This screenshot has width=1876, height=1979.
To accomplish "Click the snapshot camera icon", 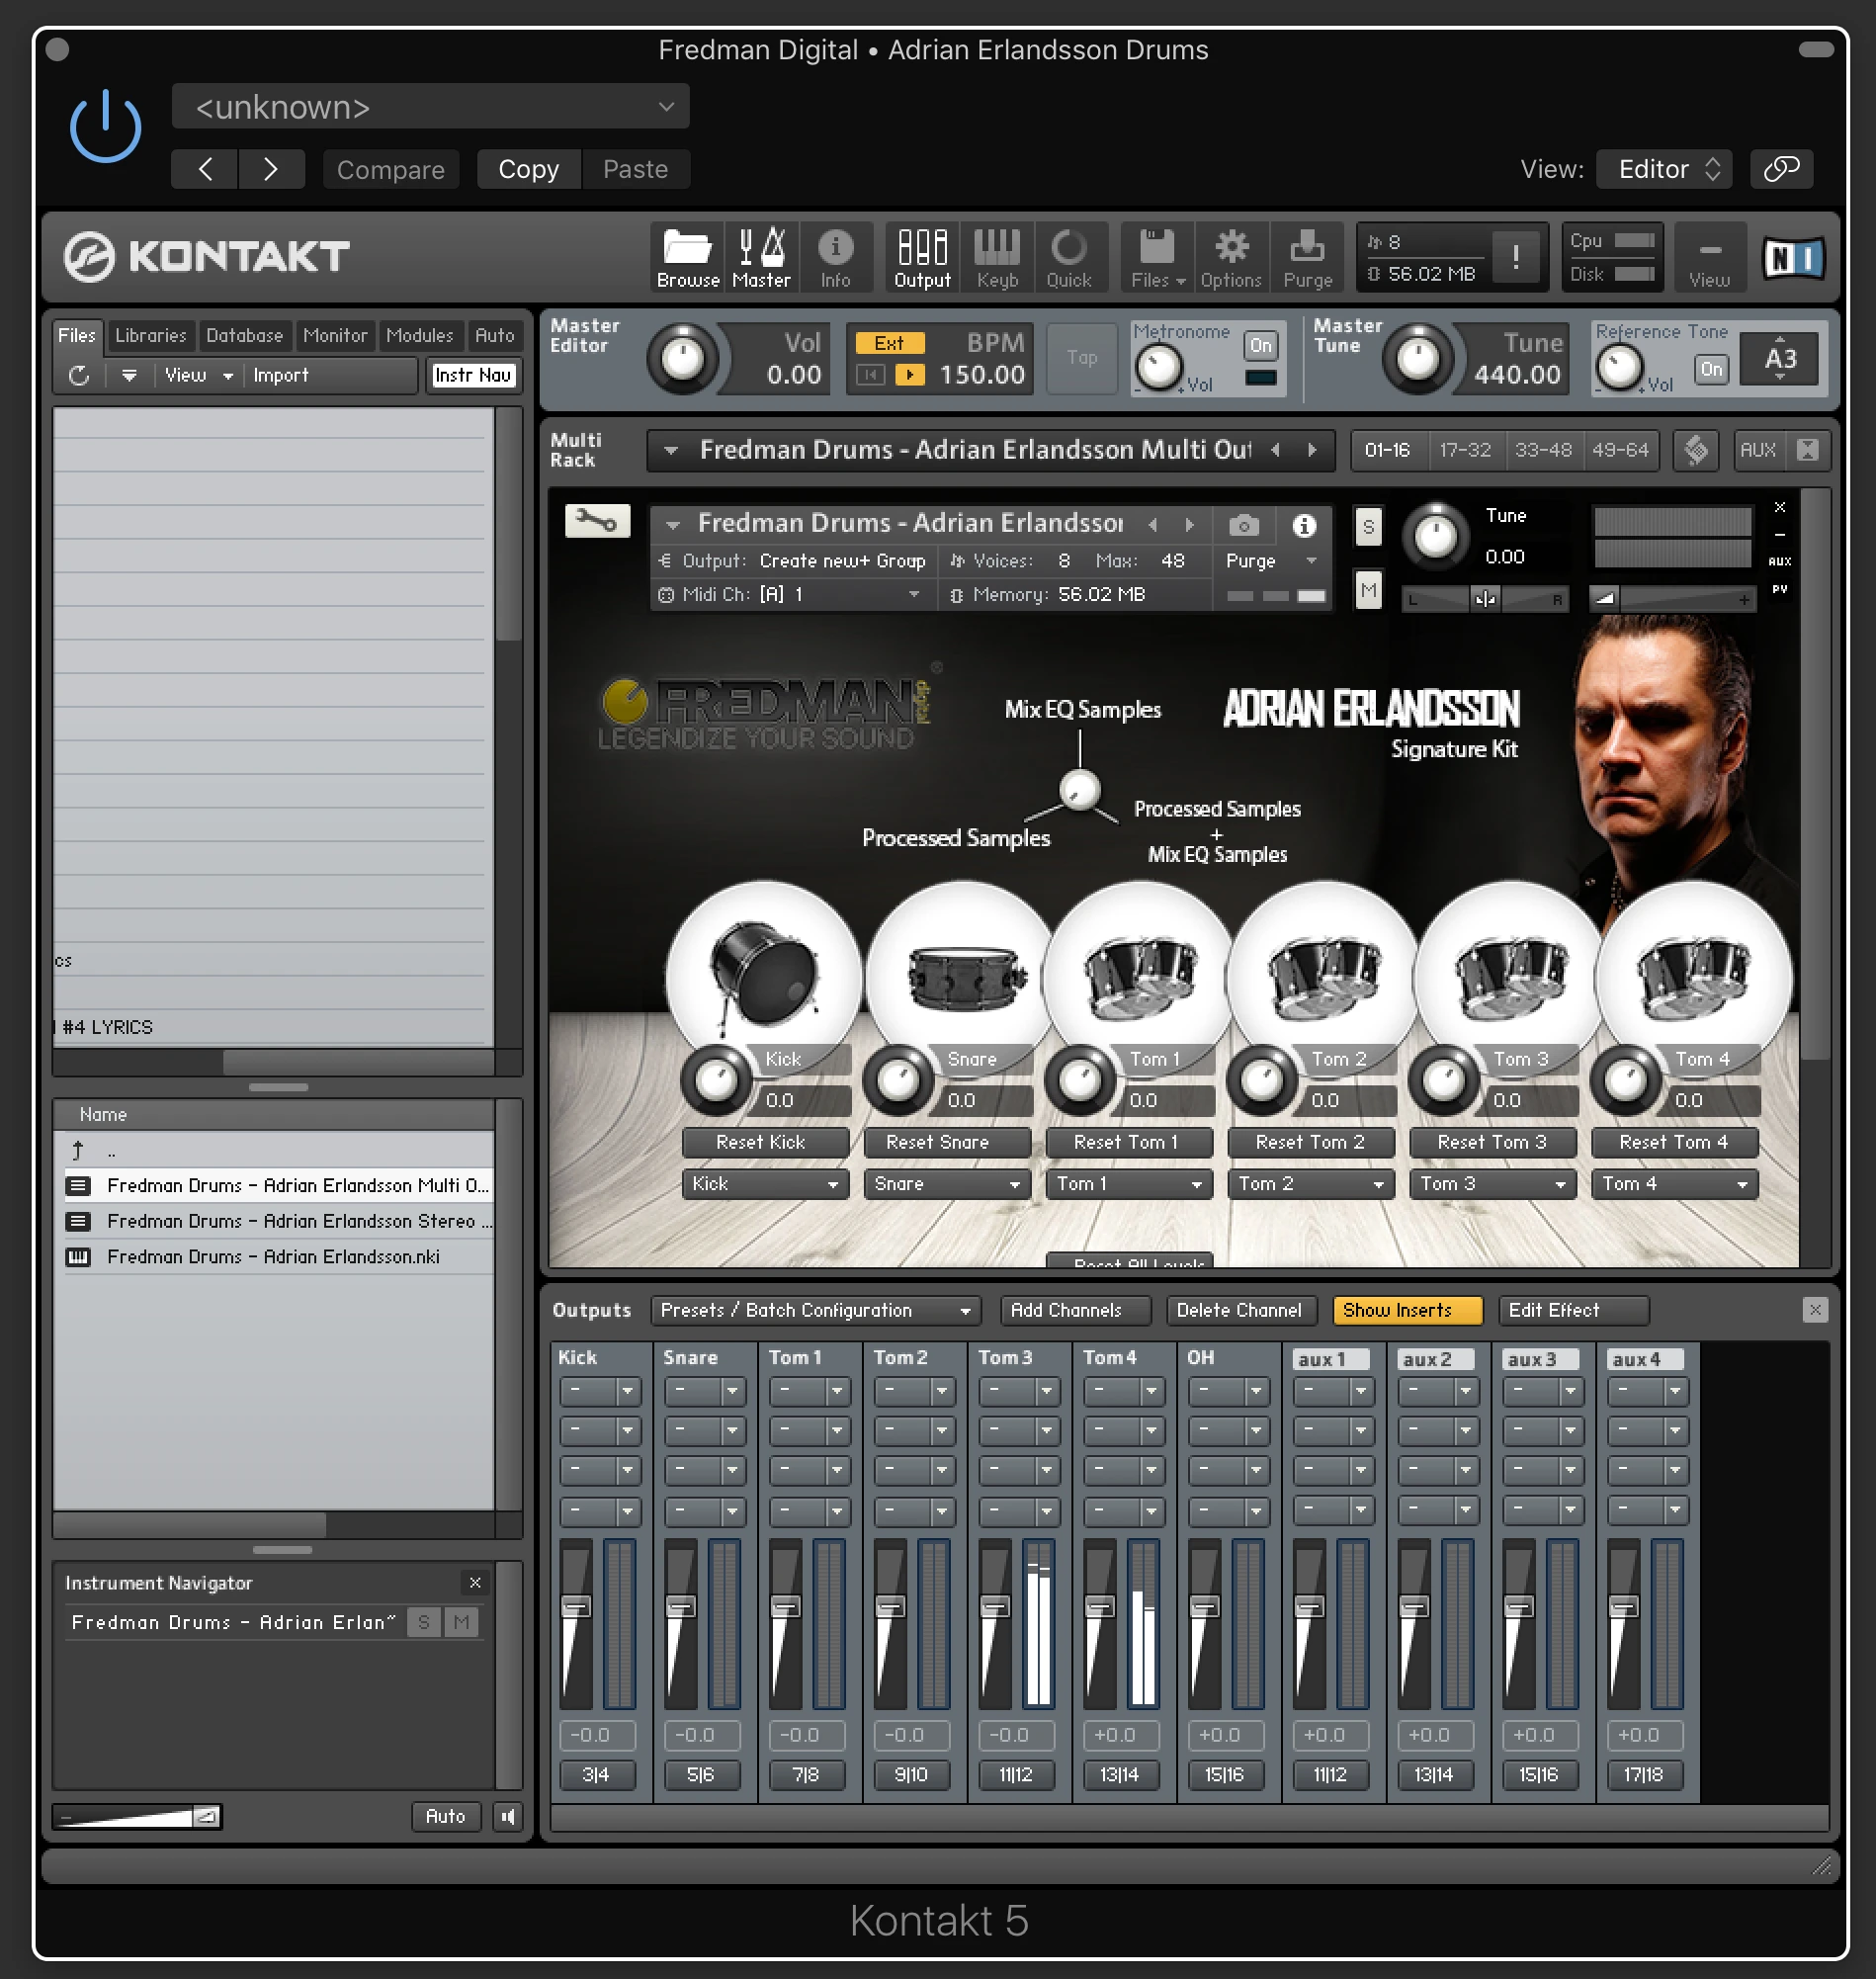I will click(1243, 525).
